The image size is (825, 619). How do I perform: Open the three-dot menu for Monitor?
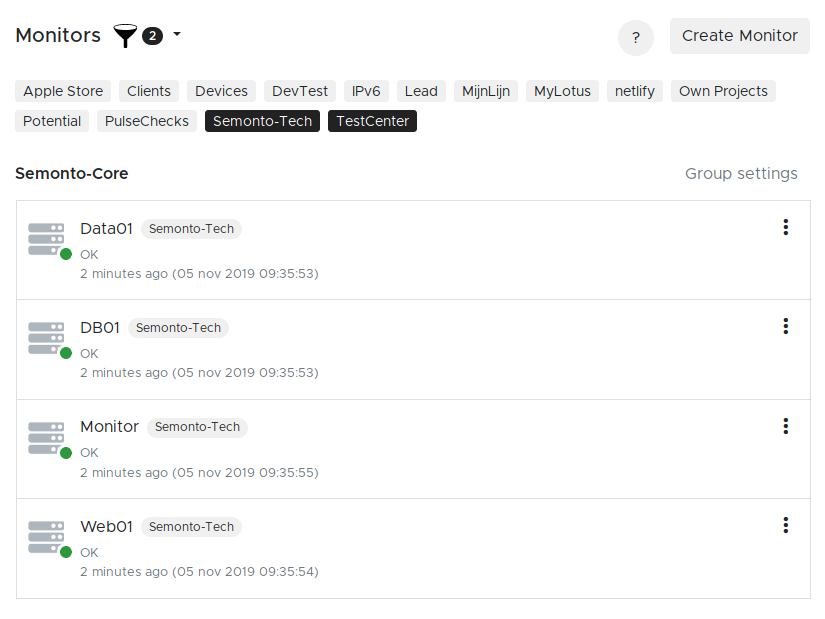pos(786,426)
